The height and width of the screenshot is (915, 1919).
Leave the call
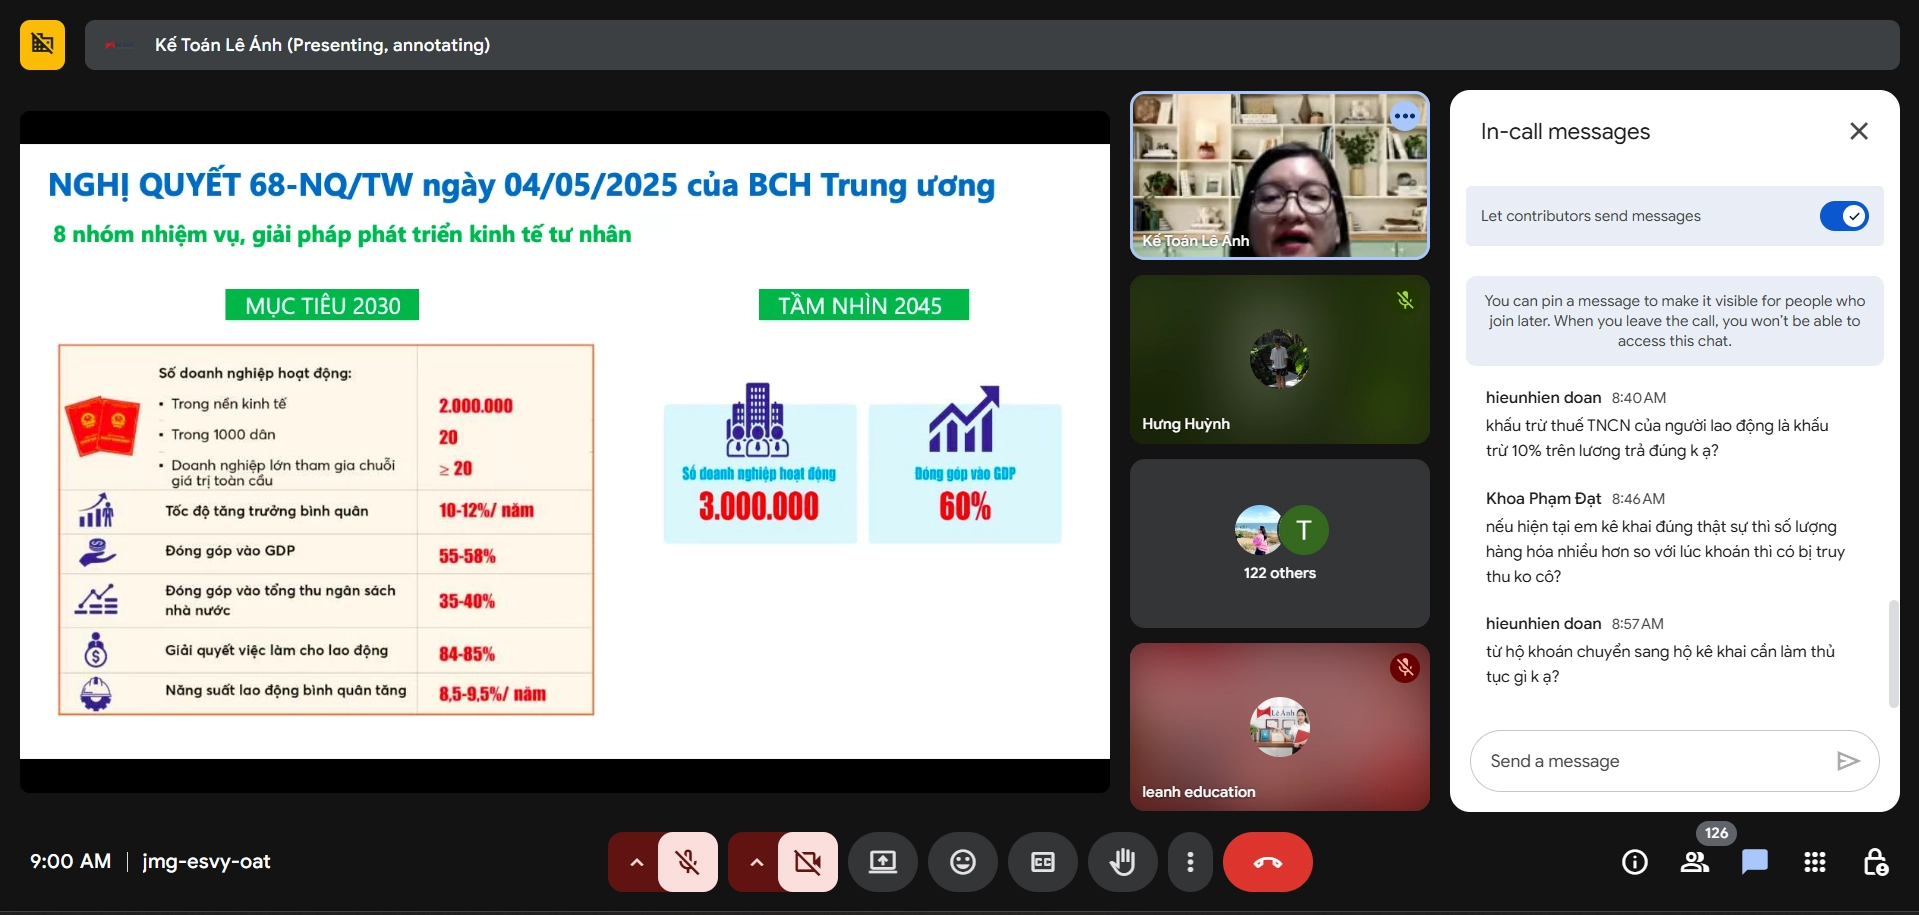click(x=1267, y=861)
